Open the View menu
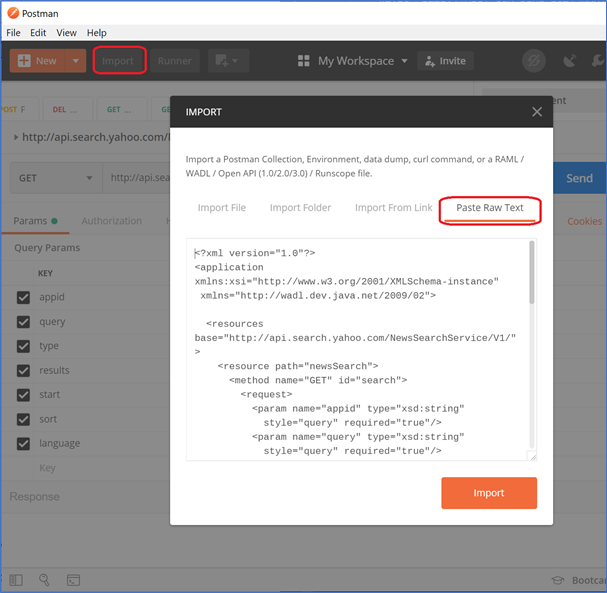Screen dimensions: 607x593 pyautogui.click(x=66, y=33)
